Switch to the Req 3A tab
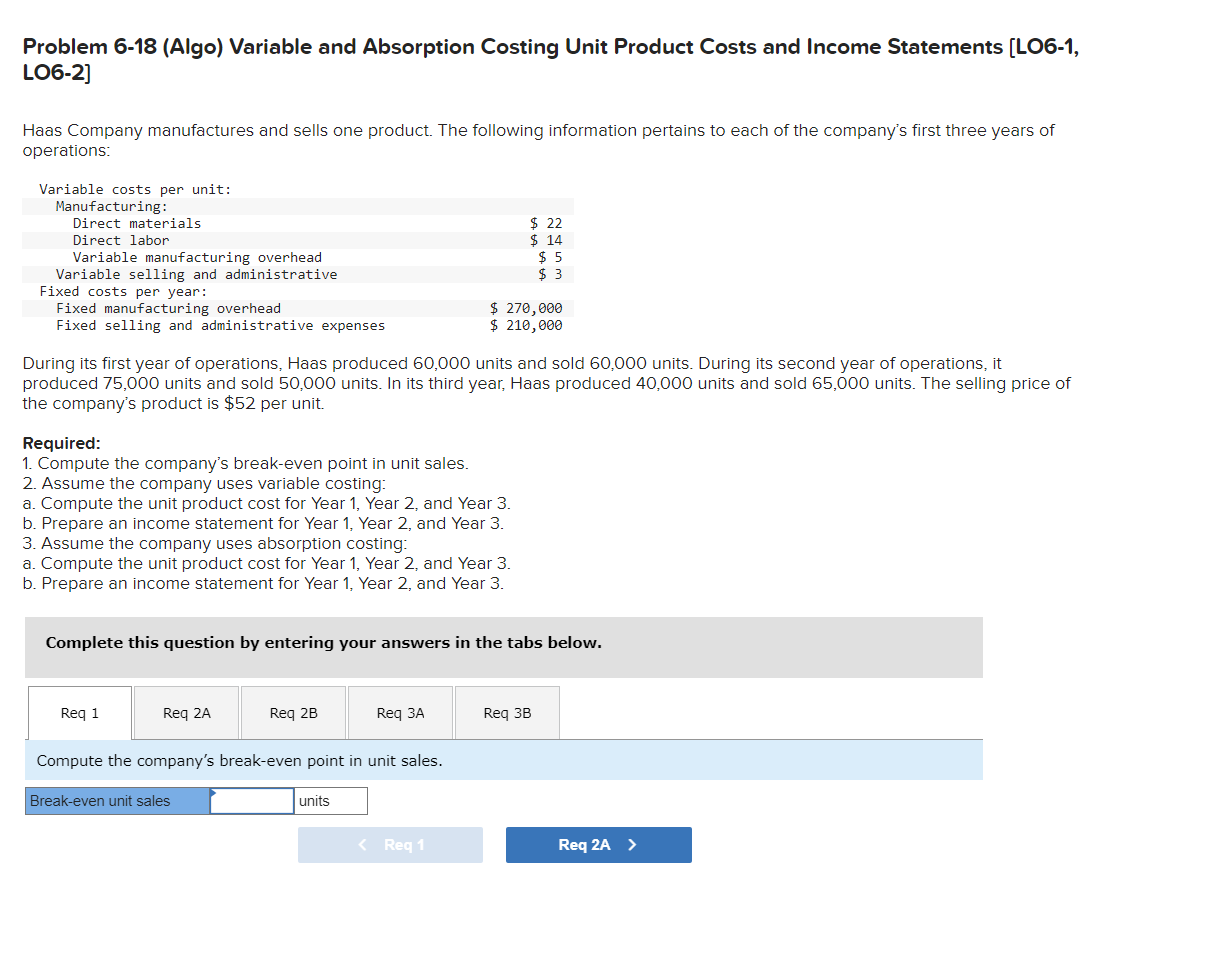 [400, 712]
